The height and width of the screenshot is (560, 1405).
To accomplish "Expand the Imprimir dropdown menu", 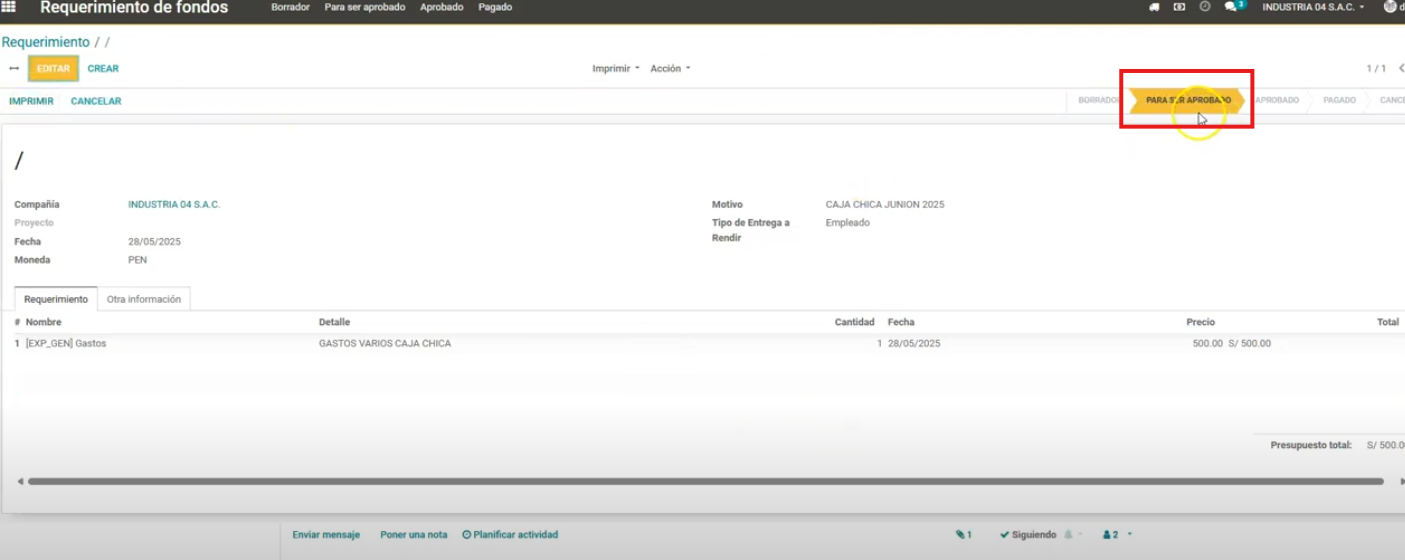I will pyautogui.click(x=615, y=69).
